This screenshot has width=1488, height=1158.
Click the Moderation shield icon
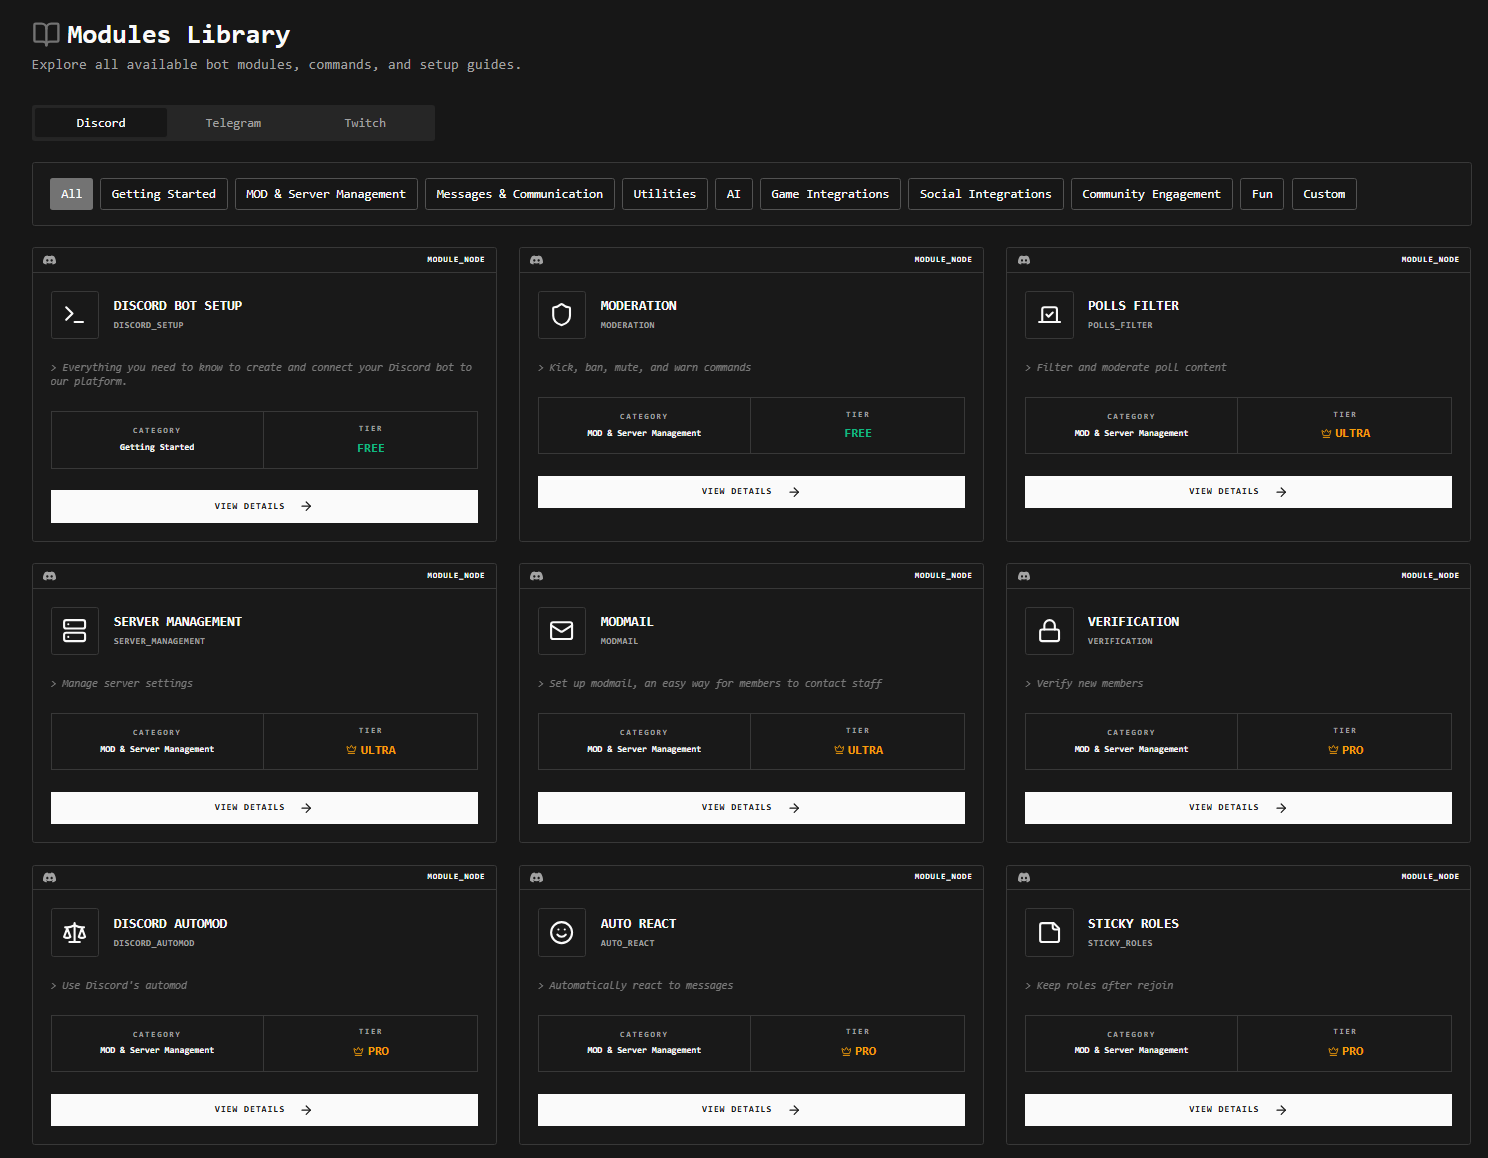[x=561, y=314]
